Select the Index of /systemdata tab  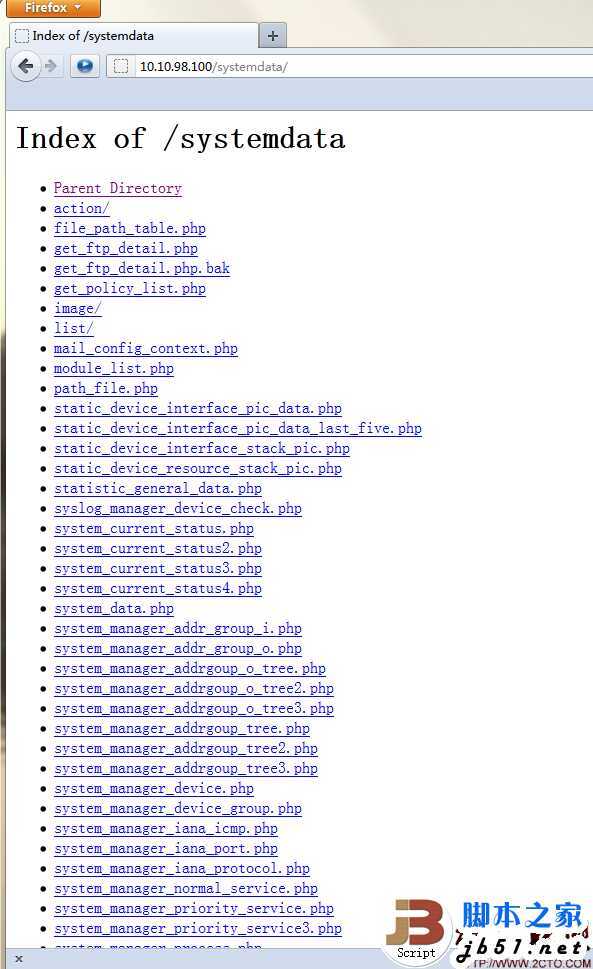134,36
